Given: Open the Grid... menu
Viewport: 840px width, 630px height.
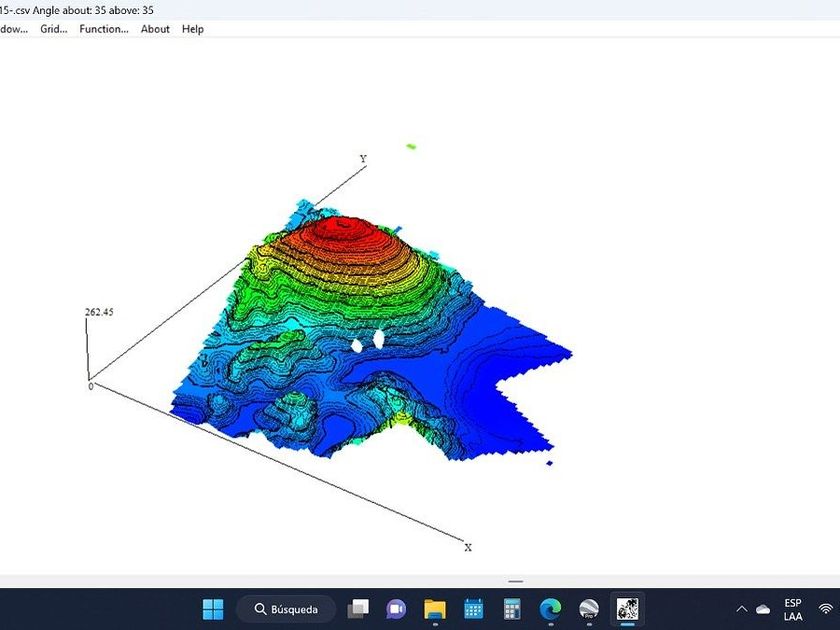Looking at the screenshot, I should [x=54, y=29].
